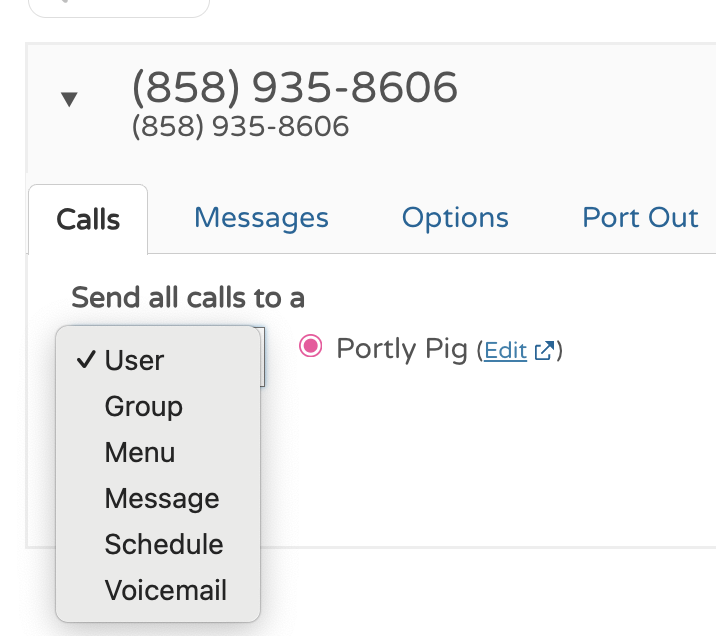Select Group in the routing dropdown

click(144, 406)
